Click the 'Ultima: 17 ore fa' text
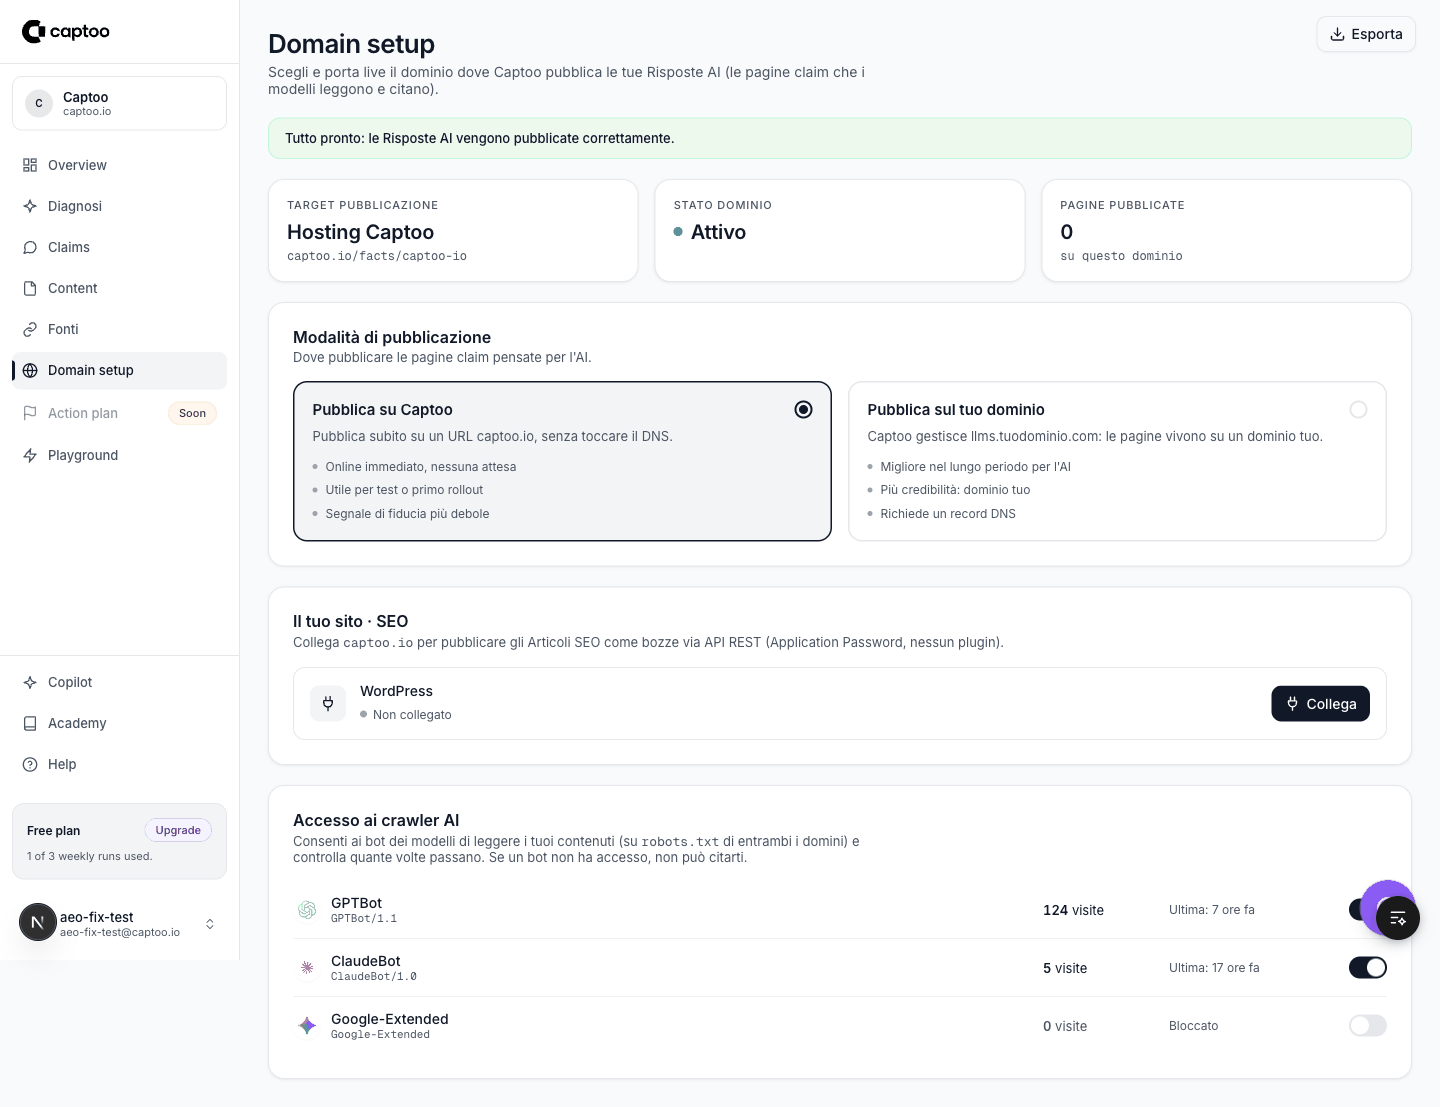Viewport: 1440px width, 1107px height. [x=1214, y=968]
